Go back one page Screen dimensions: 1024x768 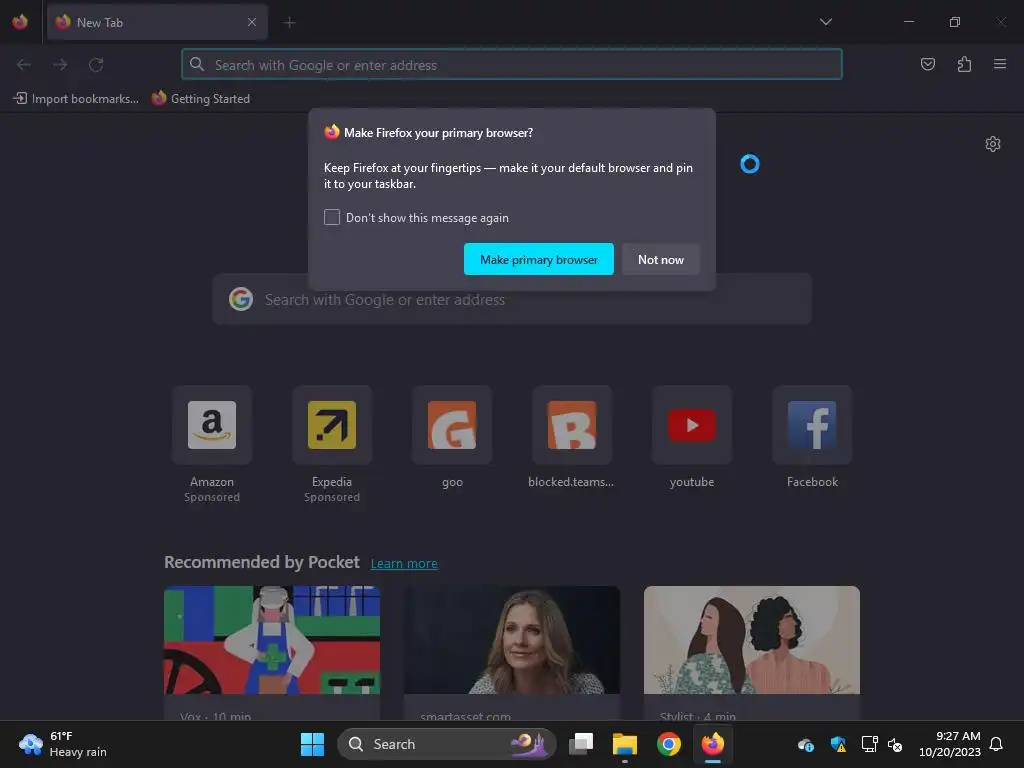[x=24, y=65]
